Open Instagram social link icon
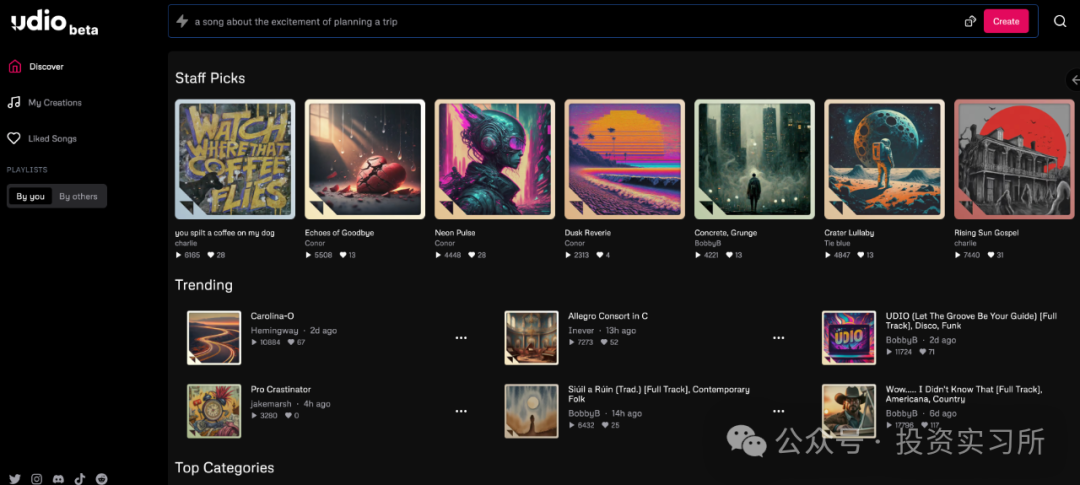 tap(37, 479)
